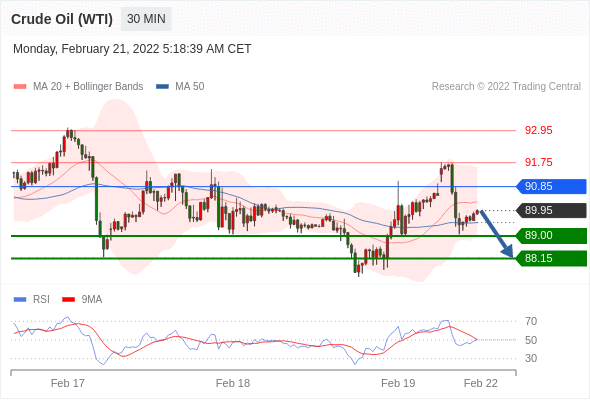
Task: Select the 89.95 current price tag
Action: point(551,210)
